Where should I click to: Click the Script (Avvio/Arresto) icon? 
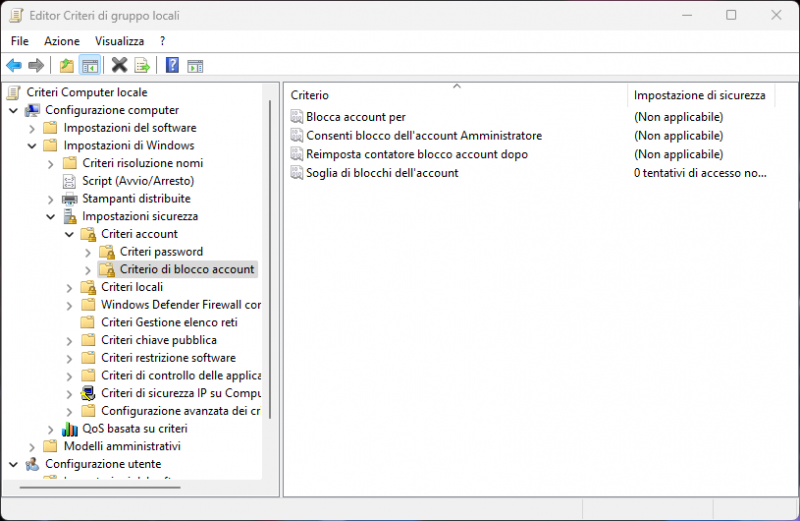[x=69, y=181]
